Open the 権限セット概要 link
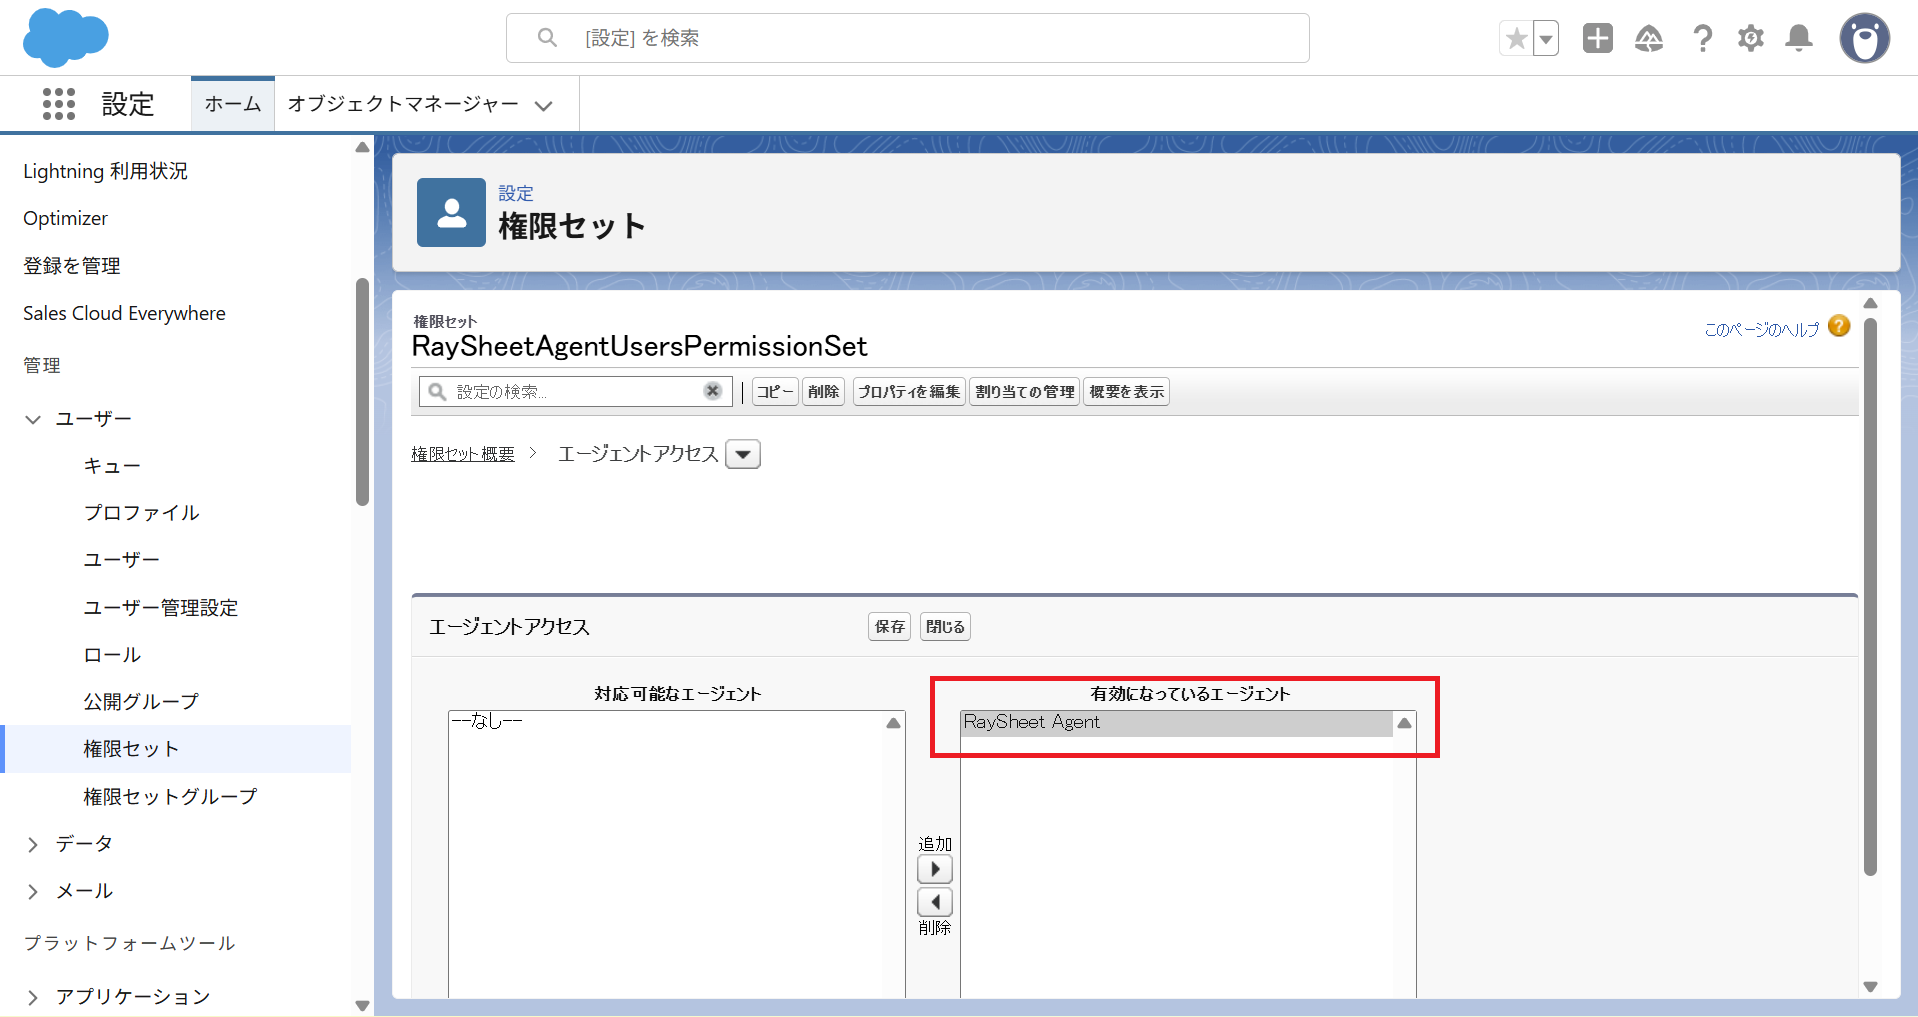The image size is (1918, 1017). 462,454
